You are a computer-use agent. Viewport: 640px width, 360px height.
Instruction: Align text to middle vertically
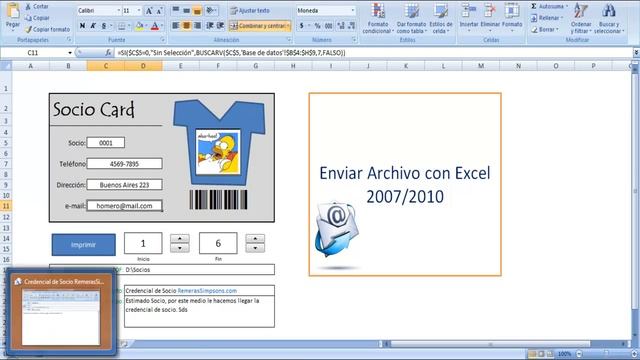click(x=187, y=10)
